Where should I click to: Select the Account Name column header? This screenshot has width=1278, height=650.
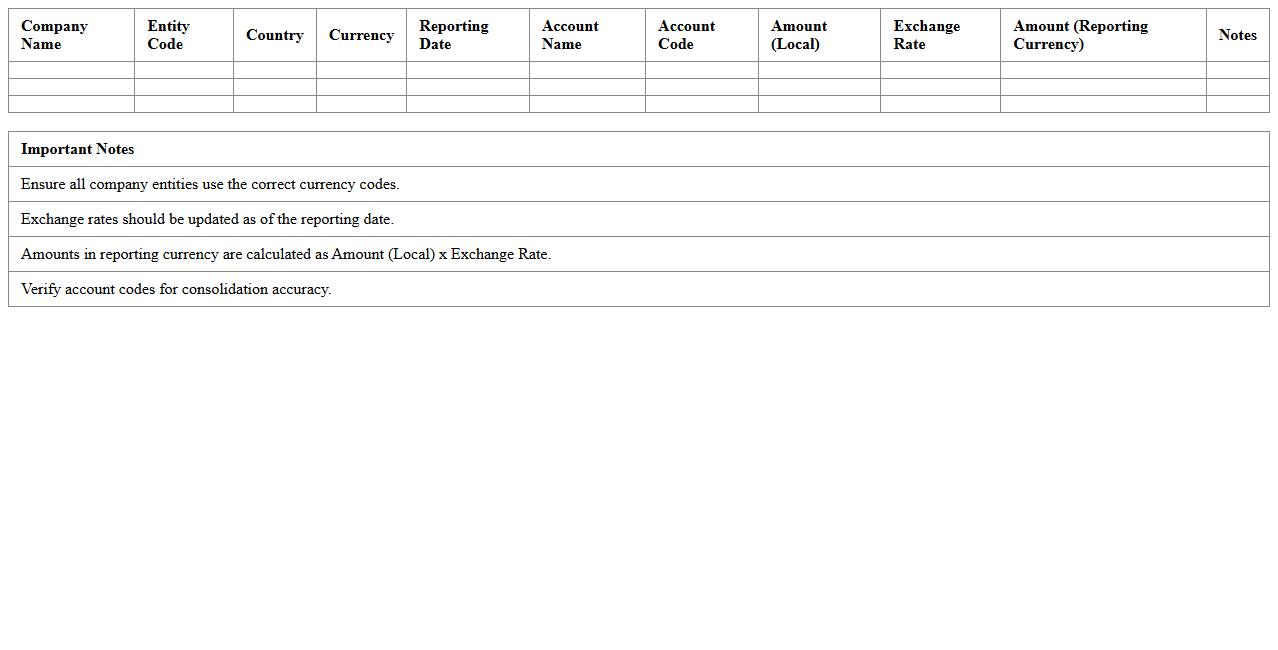[570, 35]
